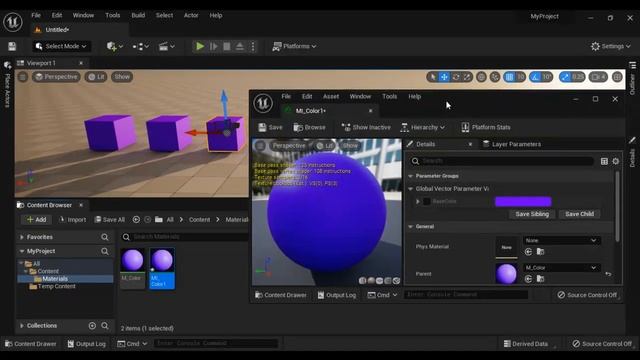
Task: Click the Add button in Content Browser
Action: 36,220
